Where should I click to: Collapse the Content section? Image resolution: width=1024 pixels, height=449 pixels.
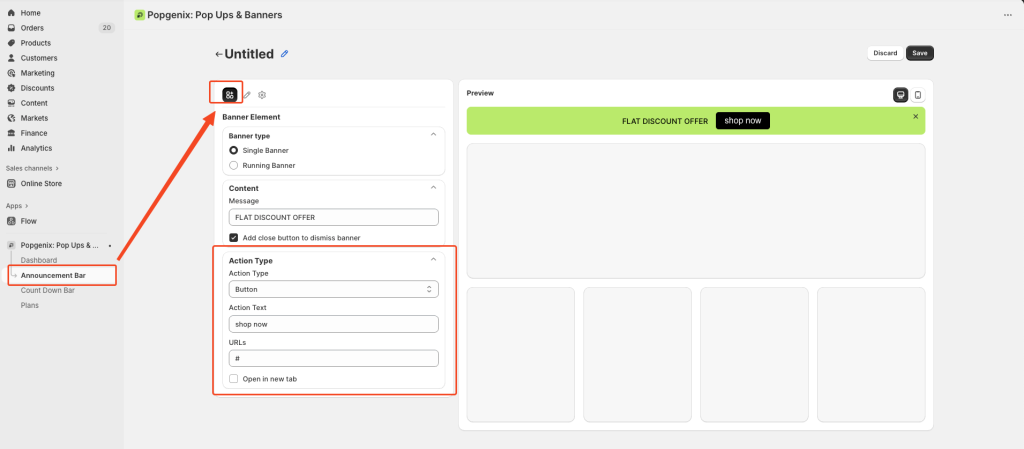click(433, 187)
